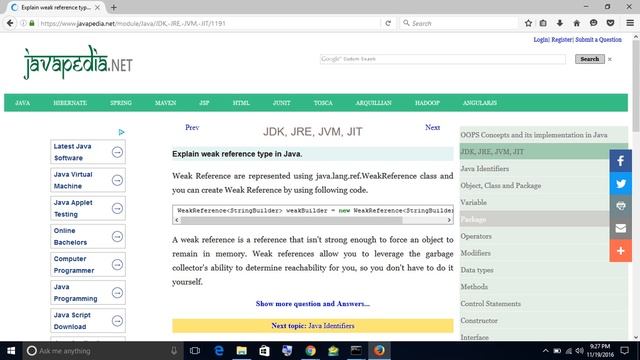Click the Google custom search input field
This screenshot has width=640, height=360.
click(443, 59)
